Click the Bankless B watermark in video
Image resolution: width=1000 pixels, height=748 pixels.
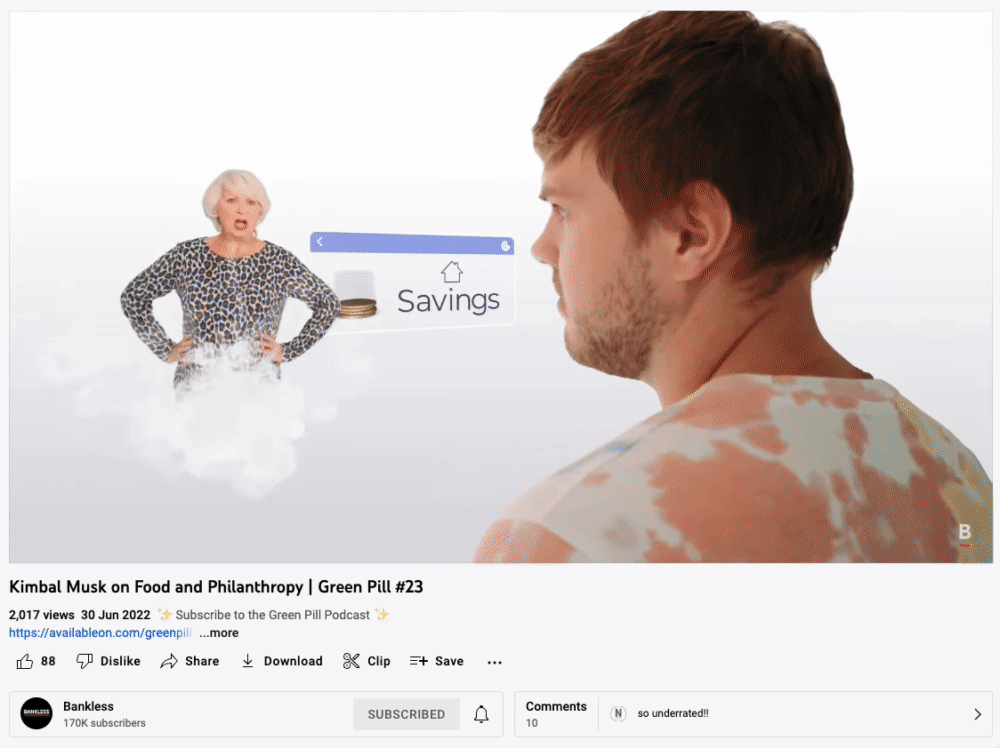965,534
